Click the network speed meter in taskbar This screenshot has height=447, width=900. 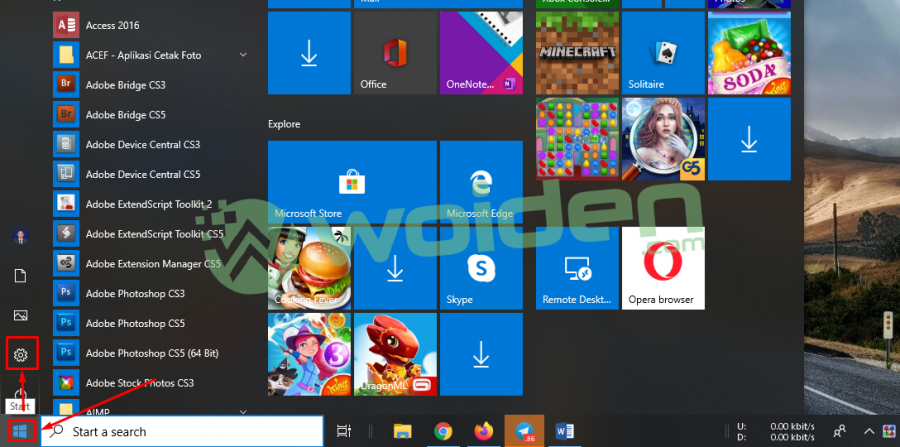(x=775, y=432)
